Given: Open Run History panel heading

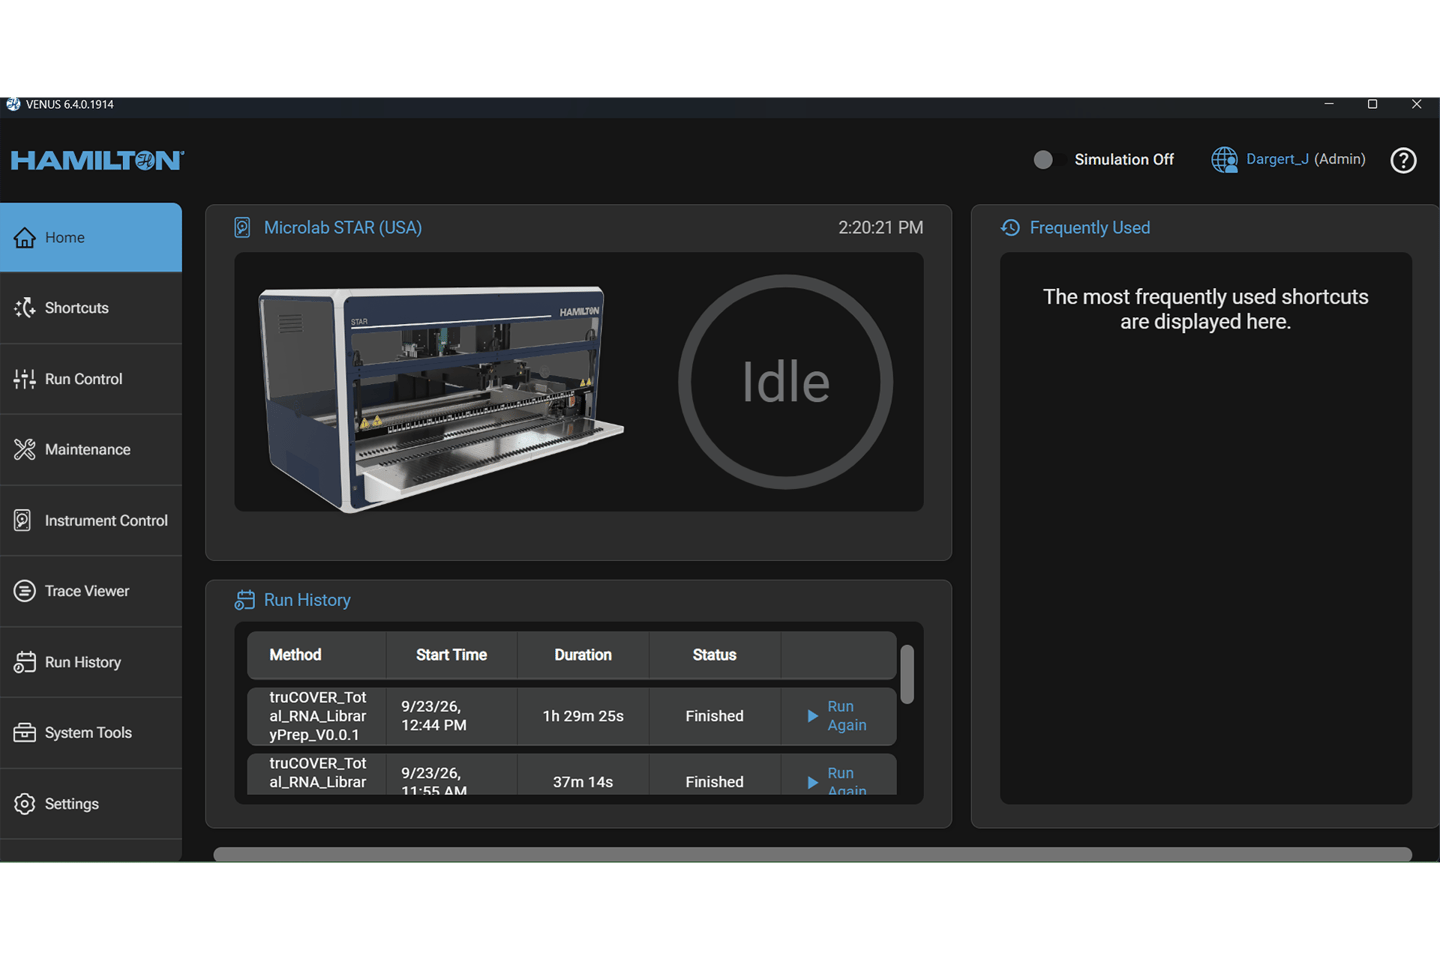Looking at the screenshot, I should click(x=307, y=600).
